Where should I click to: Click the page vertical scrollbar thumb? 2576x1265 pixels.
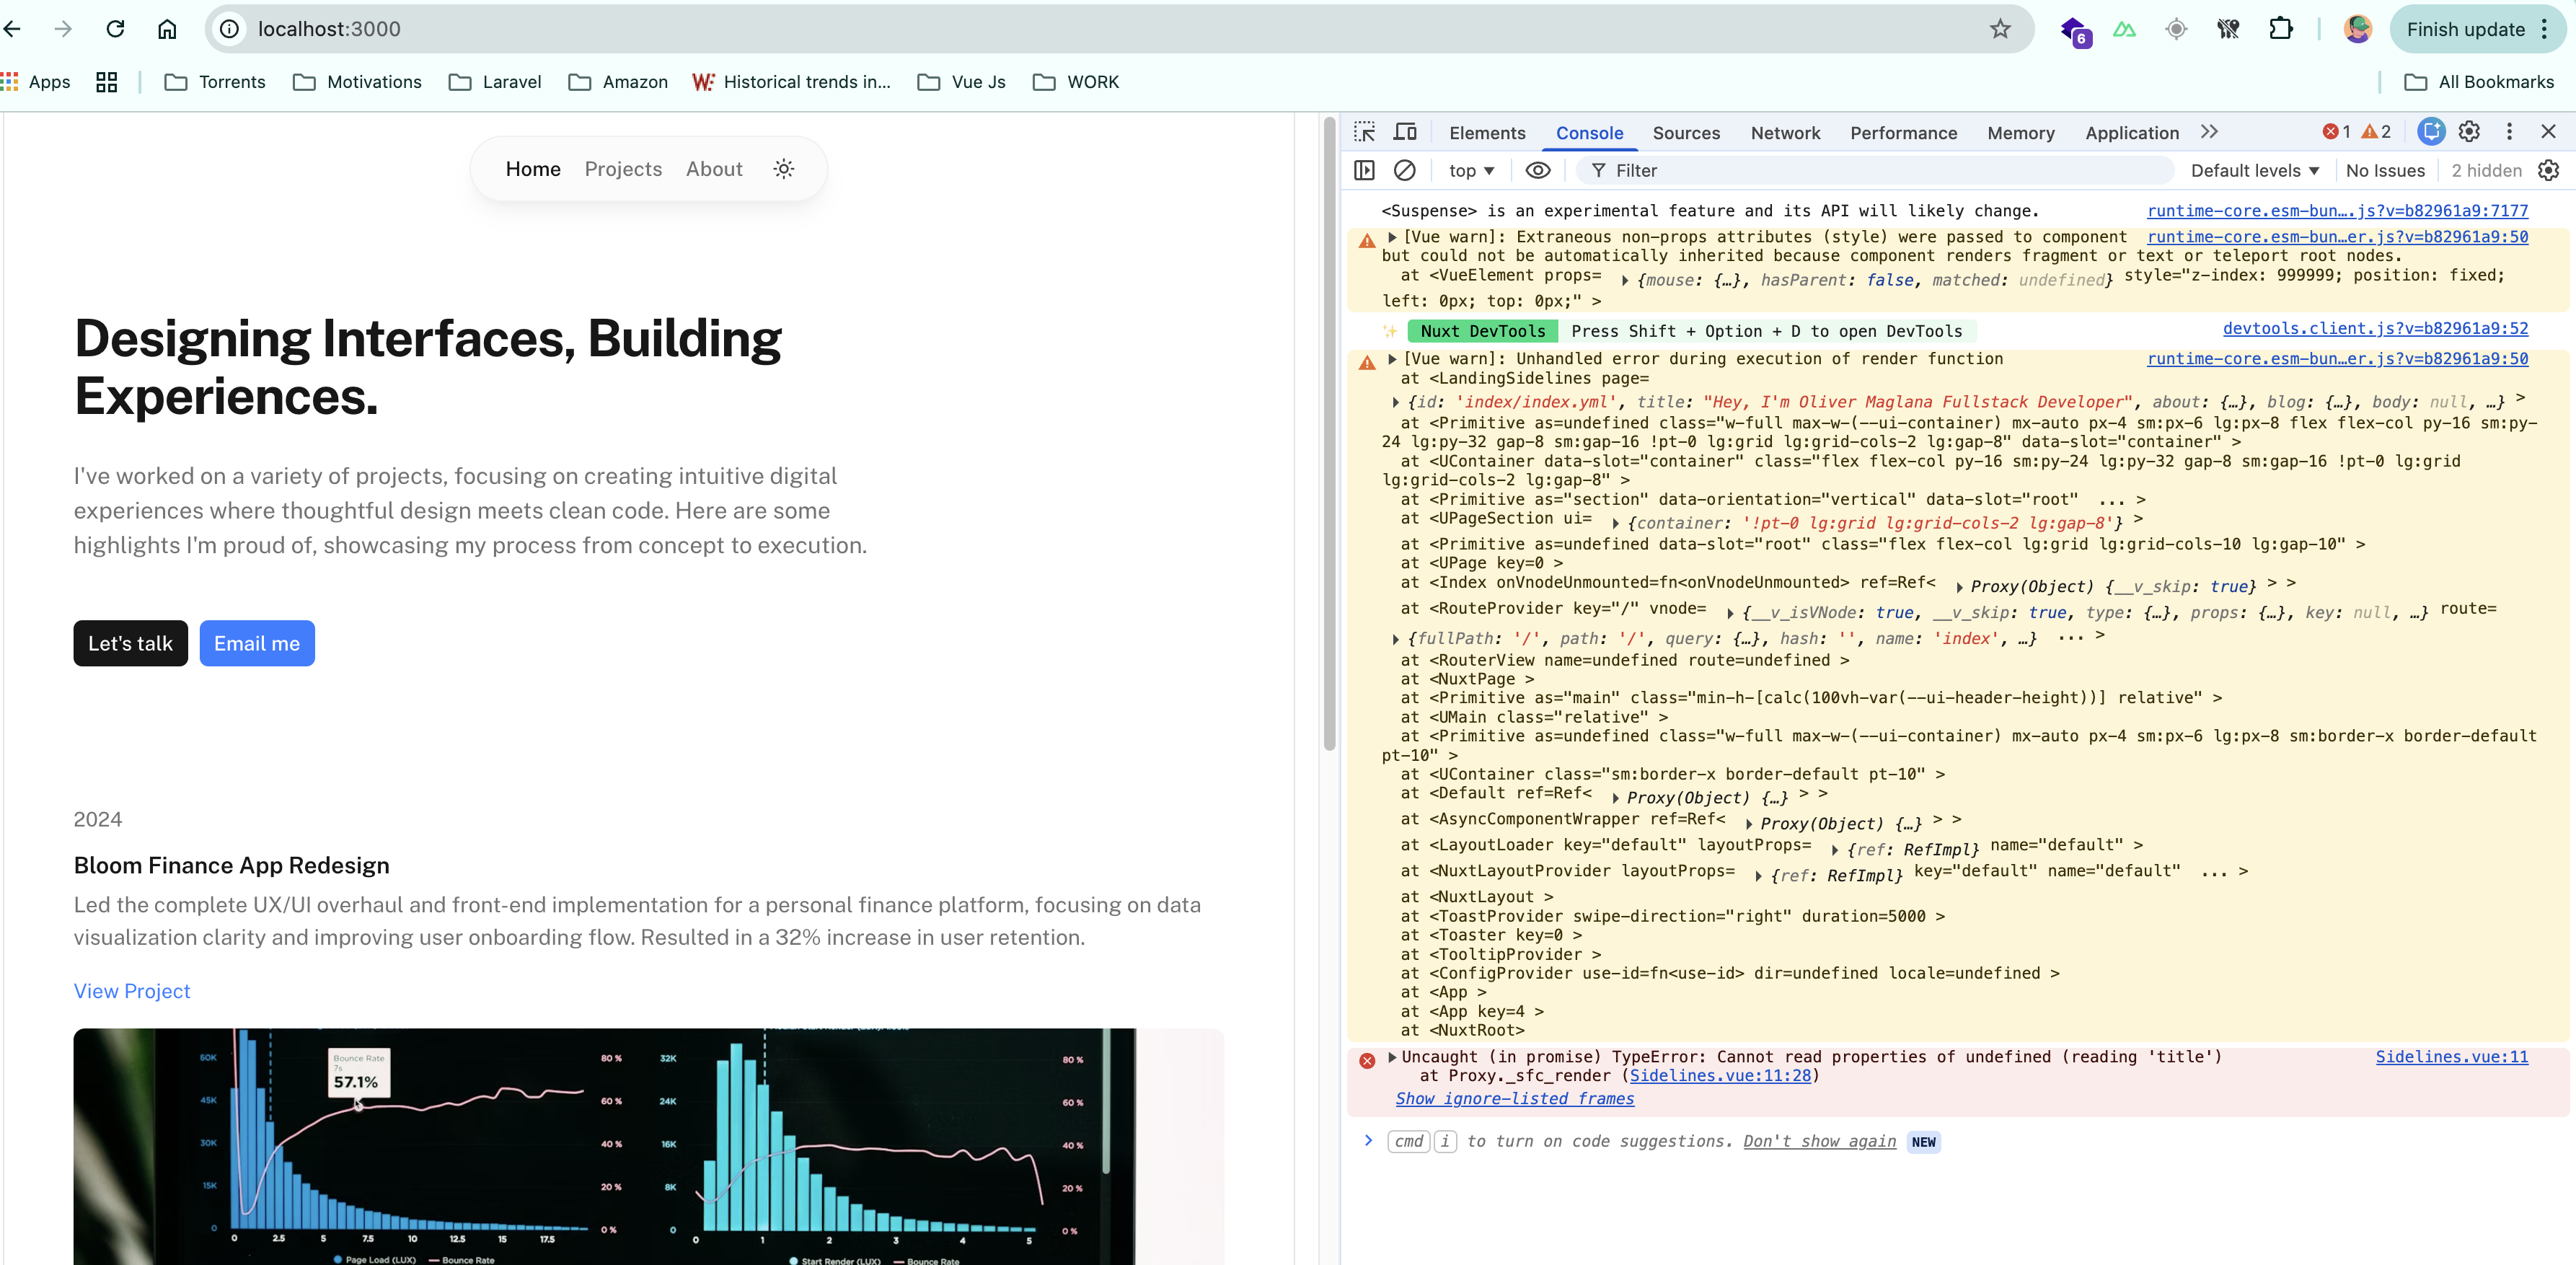point(1329,434)
